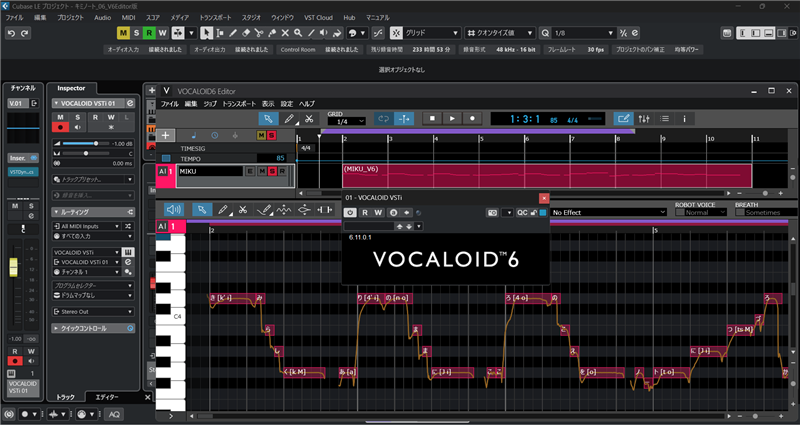Toggle solo S on the MIKU track
Image resolution: width=800 pixels, height=425 pixels.
coord(272,171)
